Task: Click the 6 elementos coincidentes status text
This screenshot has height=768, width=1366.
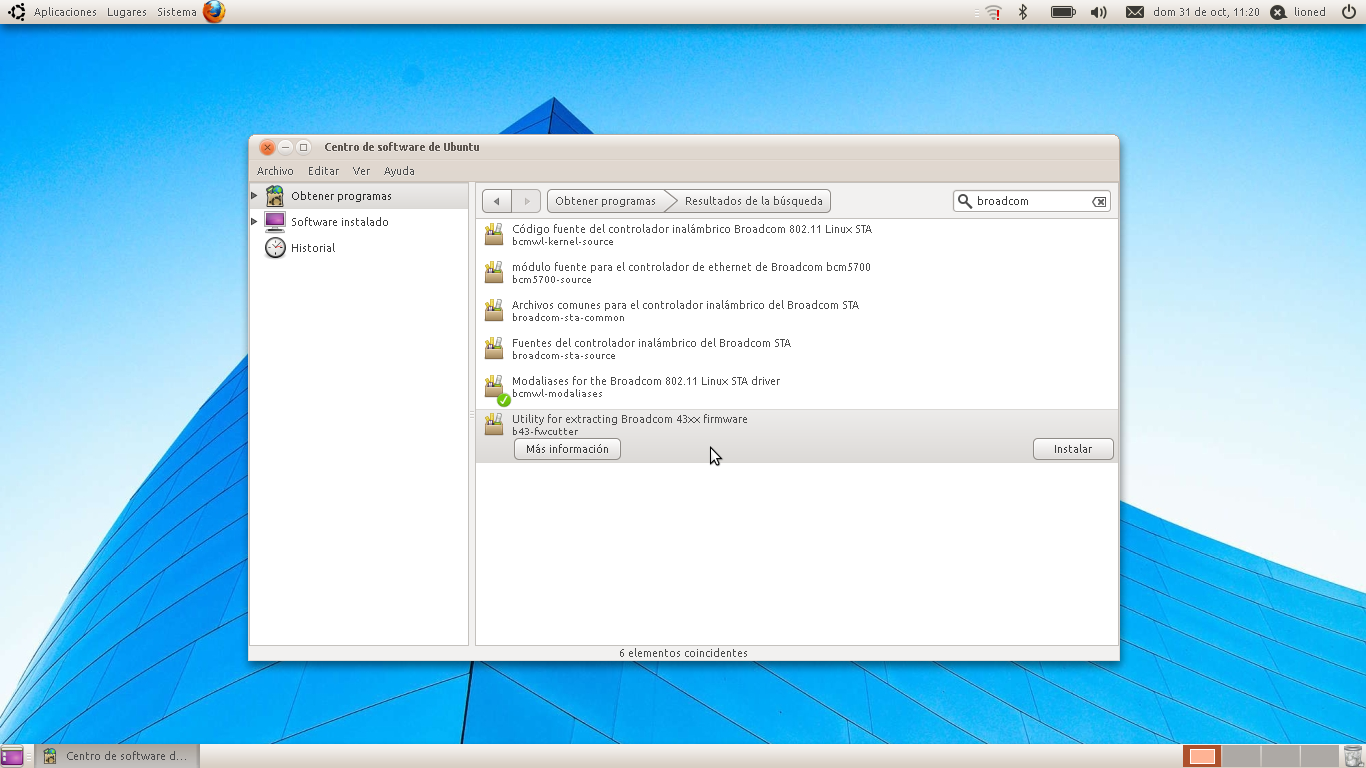Action: click(x=683, y=653)
